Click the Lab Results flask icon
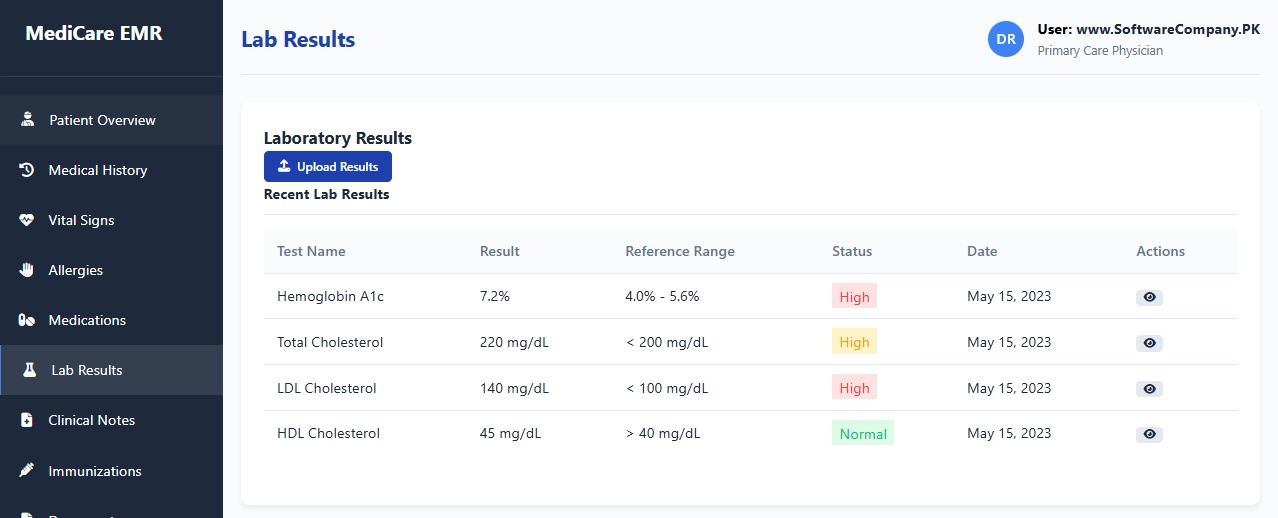This screenshot has height=518, width=1278. tap(30, 370)
